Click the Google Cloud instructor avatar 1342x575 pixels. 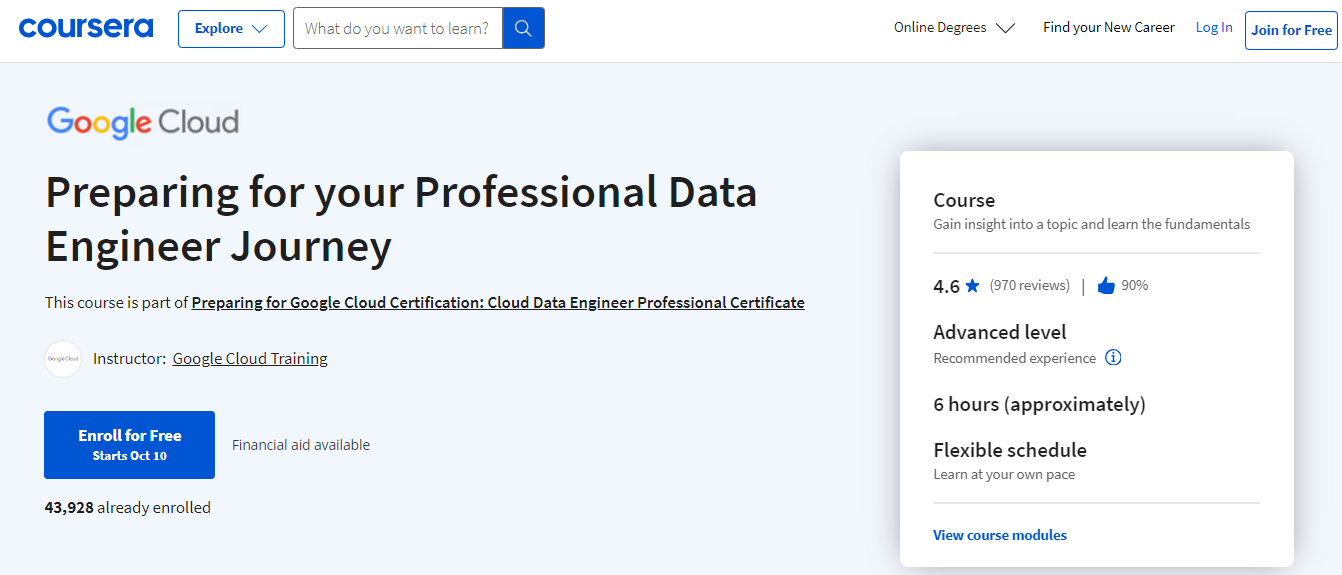pos(63,359)
